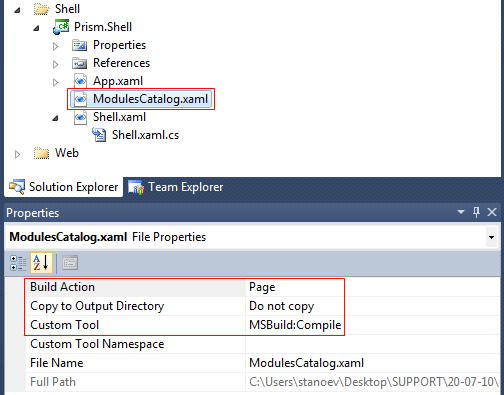Switch property grid to Categorized view
This screenshot has width=504, height=395.
point(18,263)
